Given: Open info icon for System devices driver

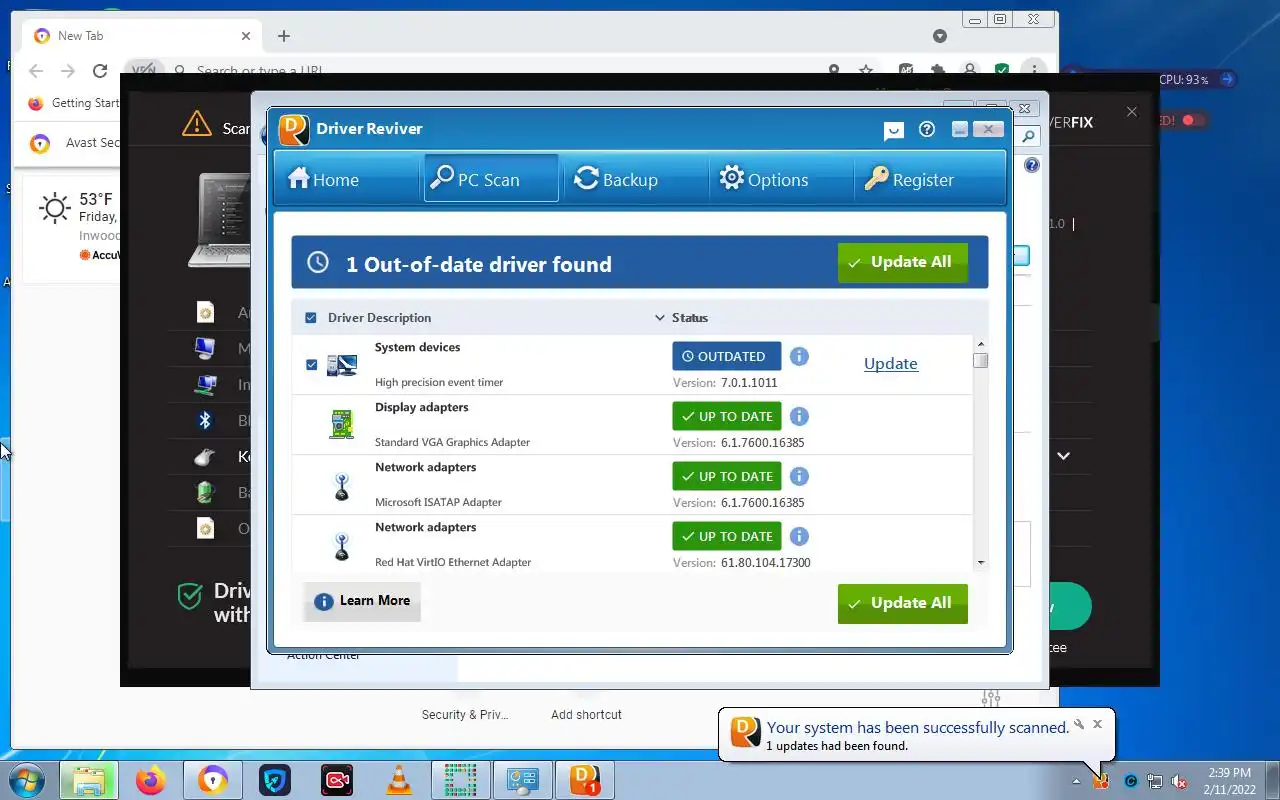Looking at the screenshot, I should 799,356.
